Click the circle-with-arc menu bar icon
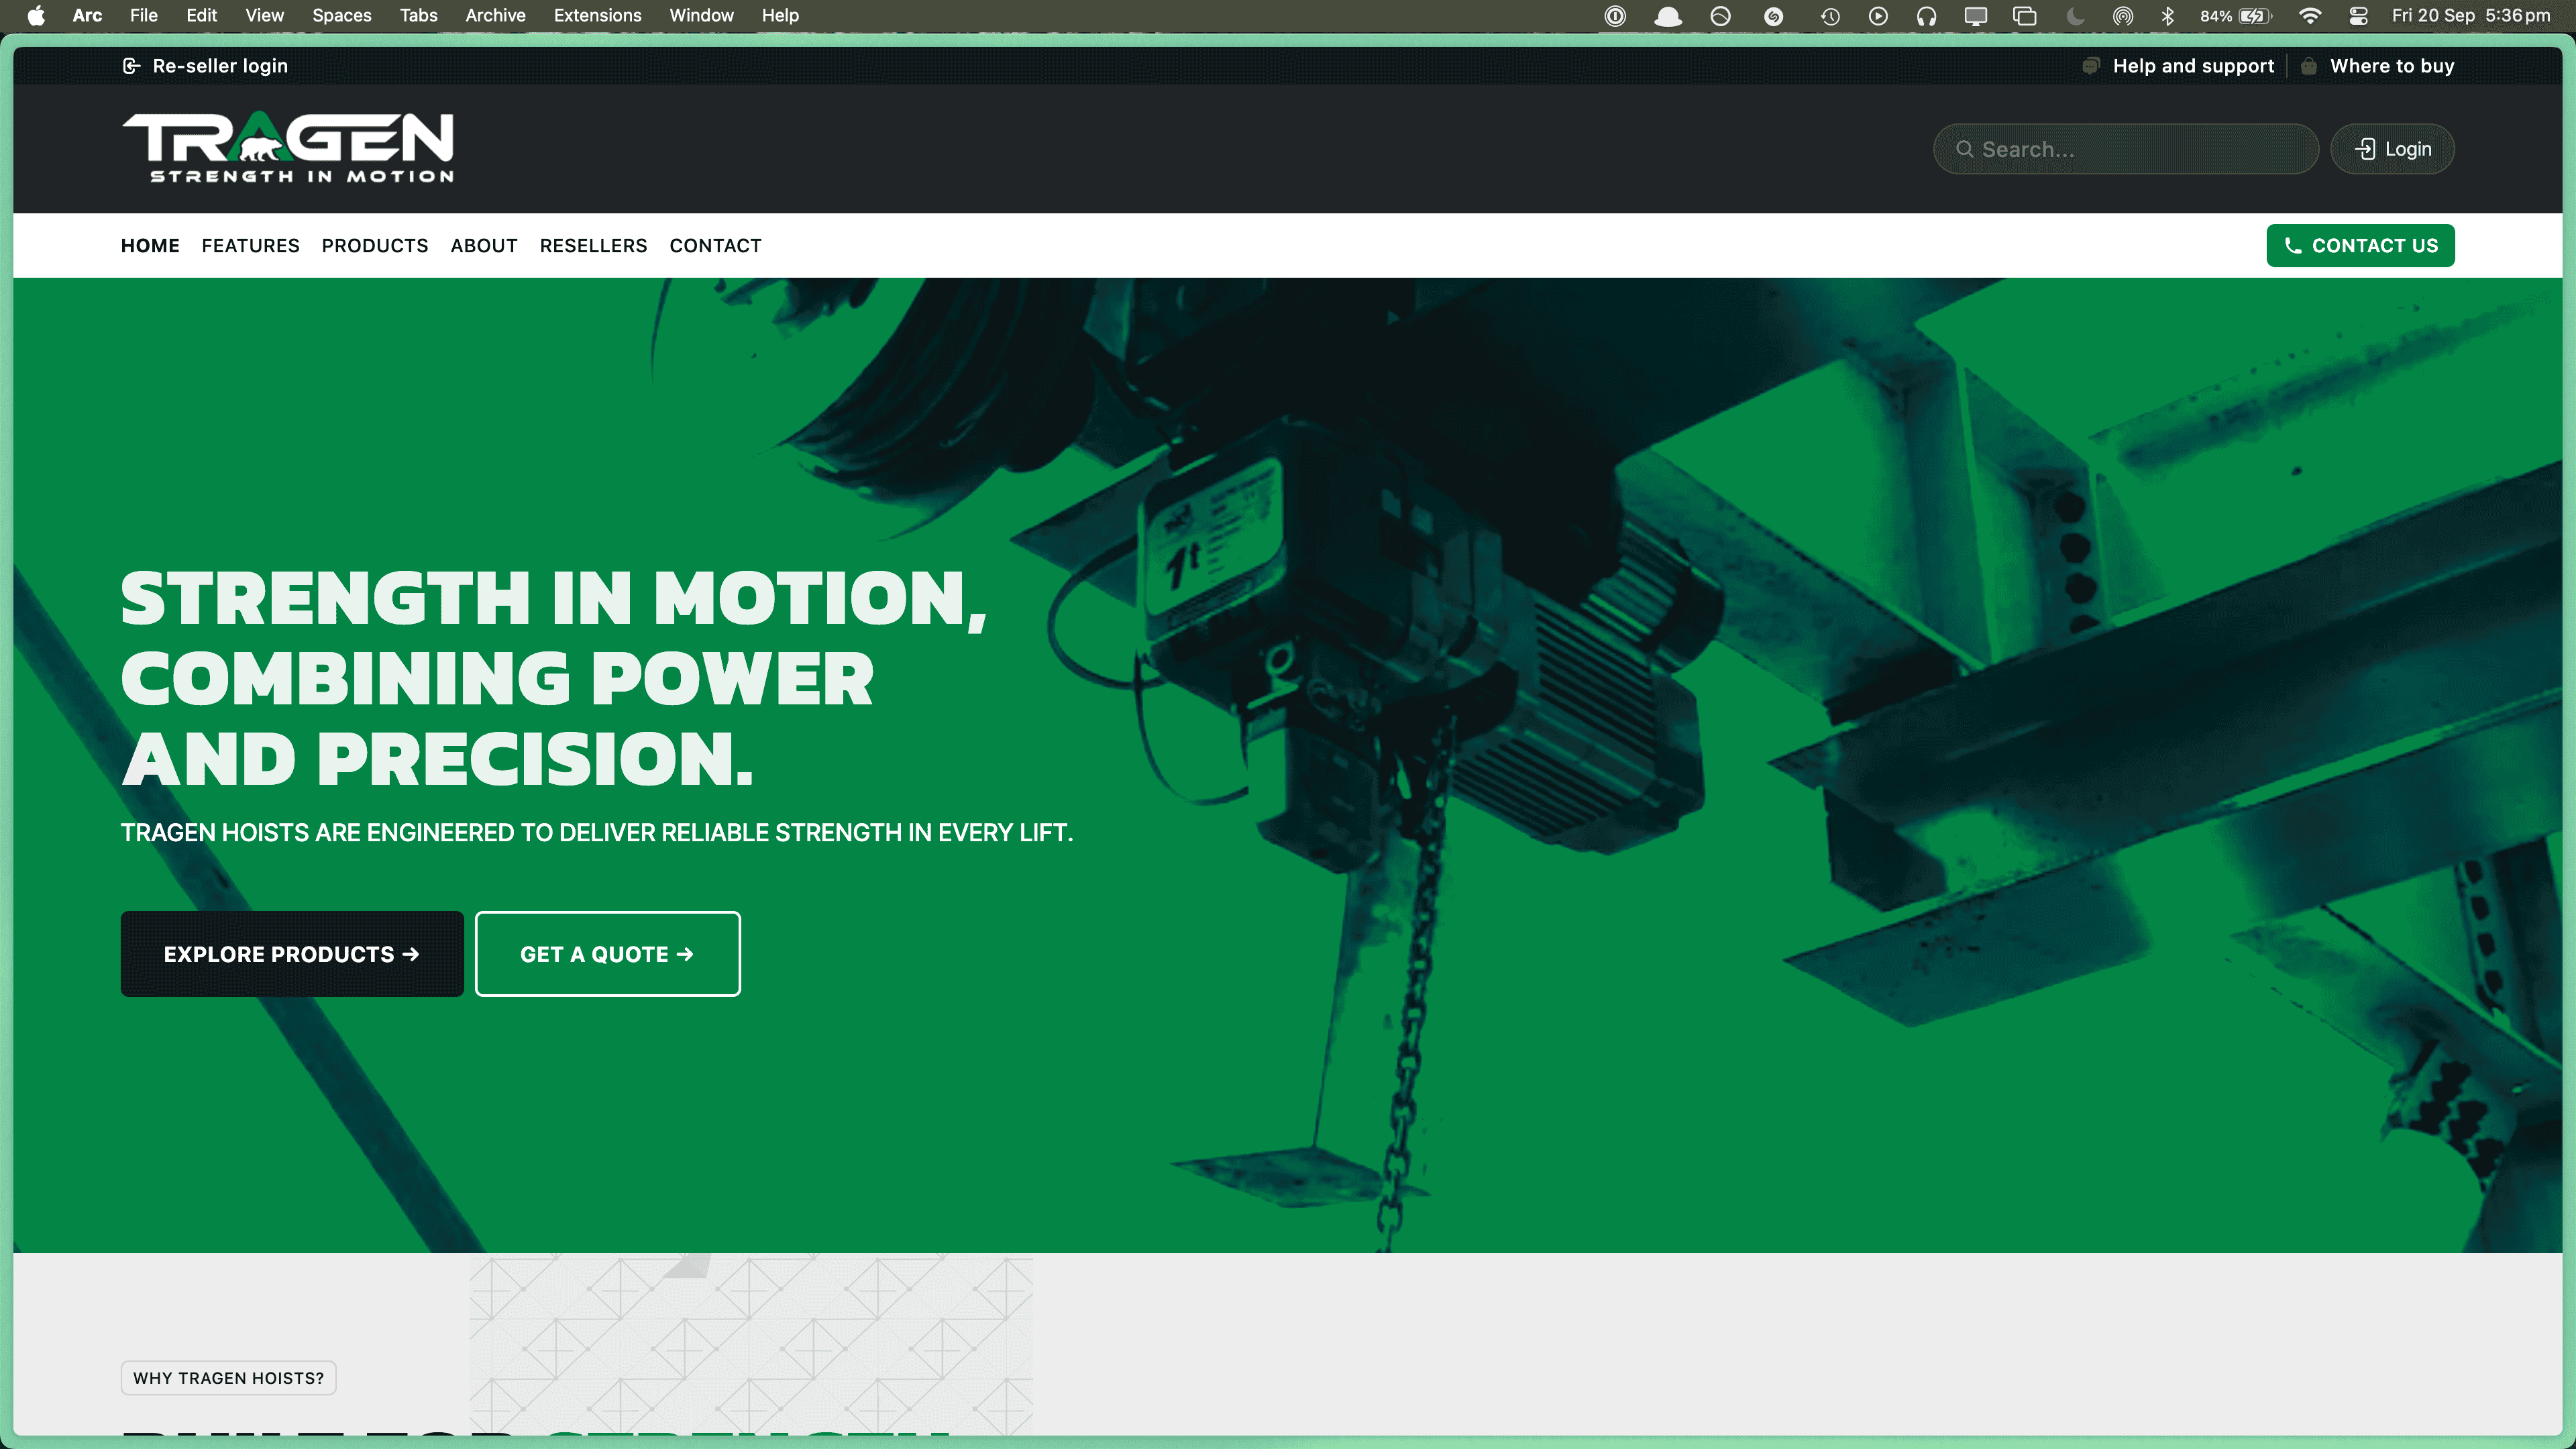2576x1449 pixels. coord(1720,15)
